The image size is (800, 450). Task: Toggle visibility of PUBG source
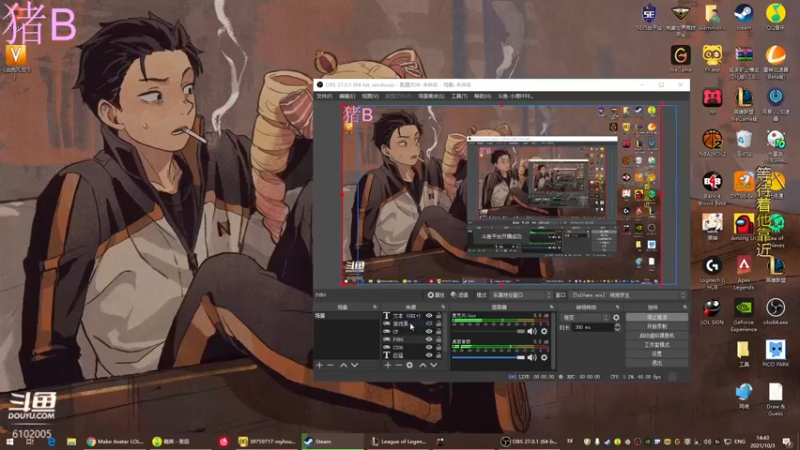[429, 339]
